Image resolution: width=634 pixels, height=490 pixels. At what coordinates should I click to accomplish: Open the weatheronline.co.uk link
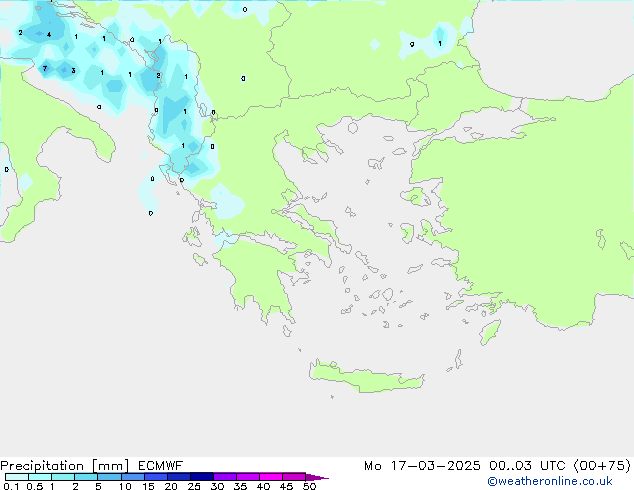tap(550, 481)
